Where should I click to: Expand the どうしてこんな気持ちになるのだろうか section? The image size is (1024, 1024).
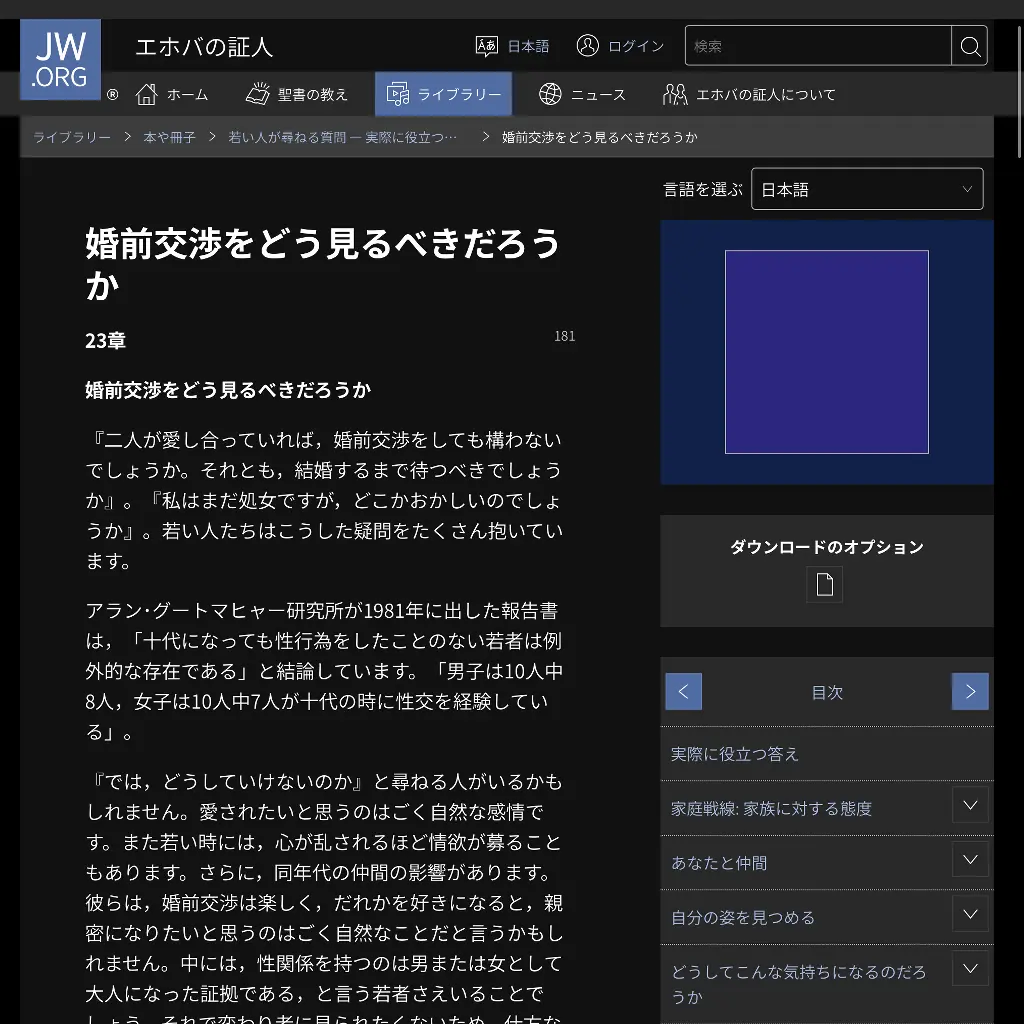click(x=969, y=968)
